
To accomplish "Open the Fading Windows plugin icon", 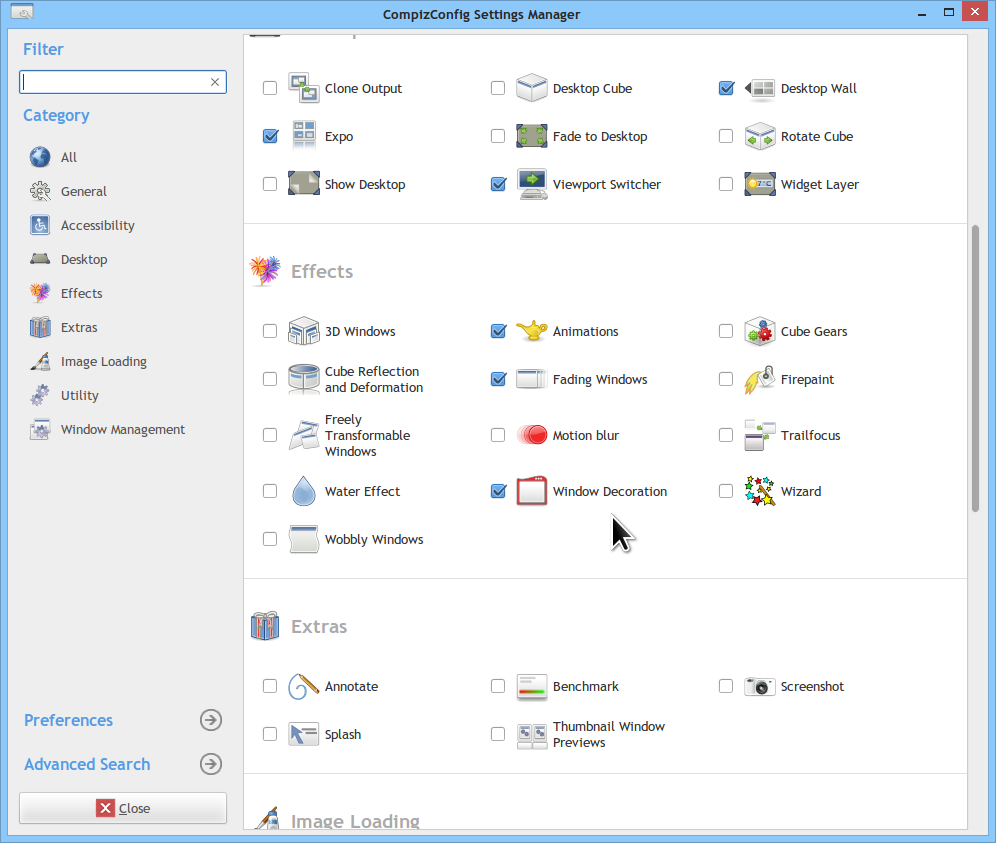I will click(x=532, y=379).
